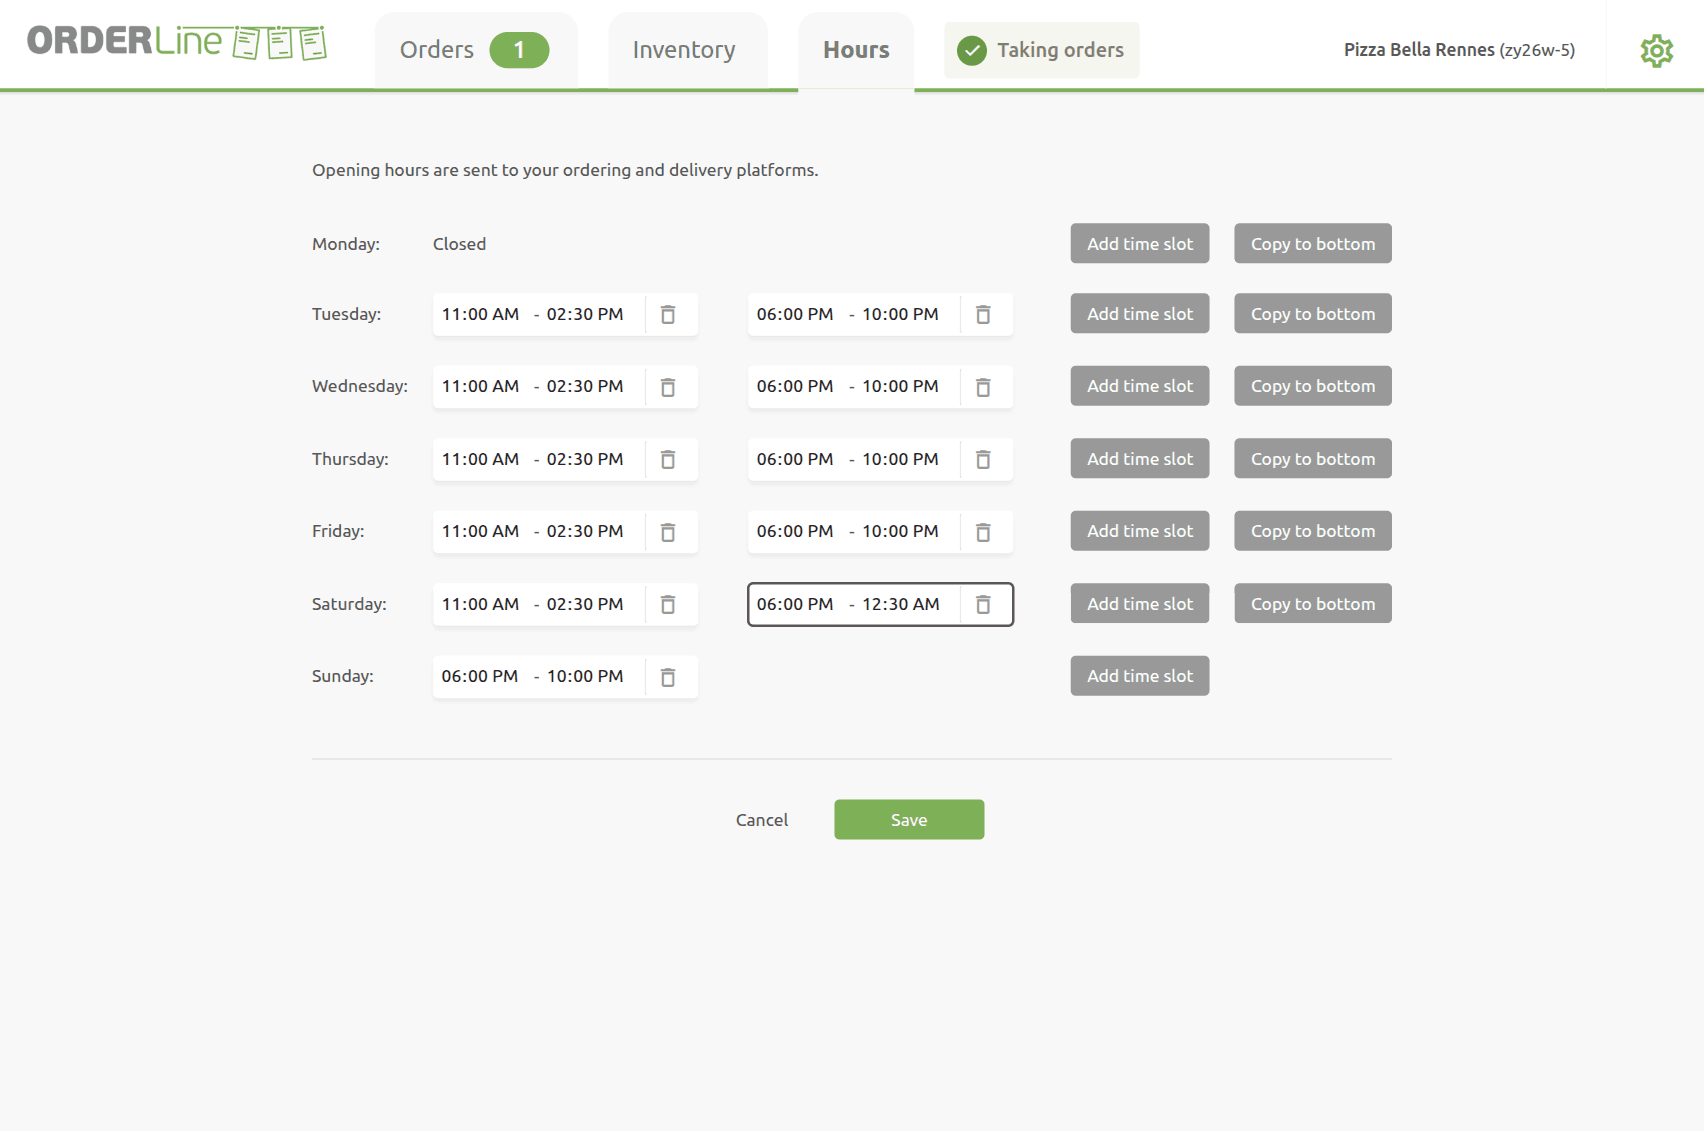Edit Sunday 10:00 PM end time
The width and height of the screenshot is (1704, 1131).
585,676
